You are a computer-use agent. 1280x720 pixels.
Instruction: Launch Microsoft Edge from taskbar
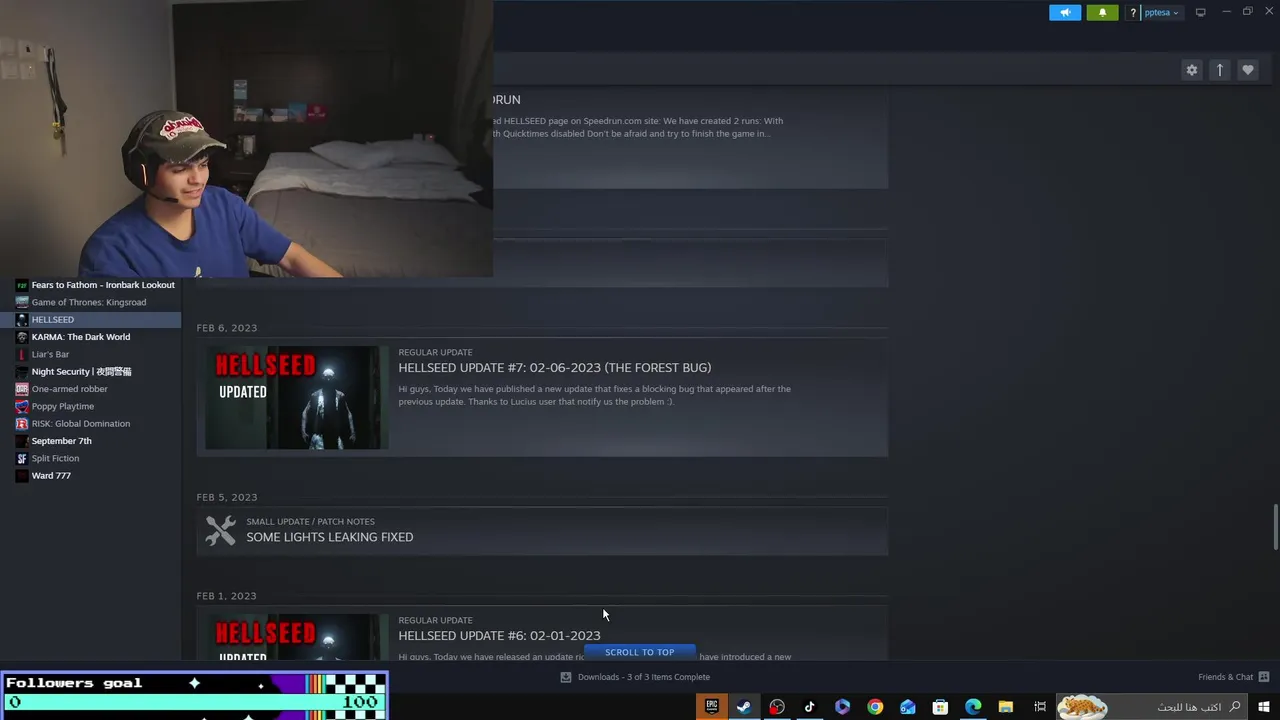coord(973,707)
